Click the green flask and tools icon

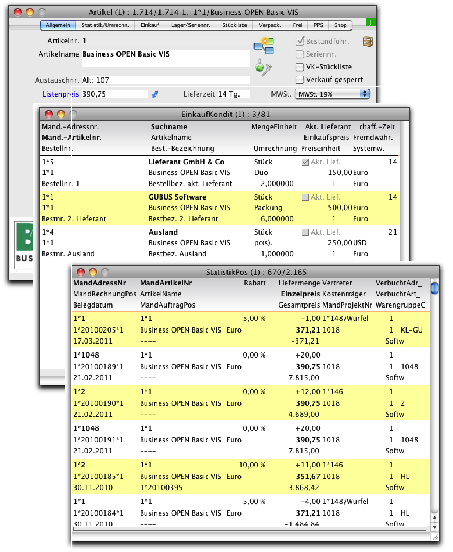click(263, 67)
